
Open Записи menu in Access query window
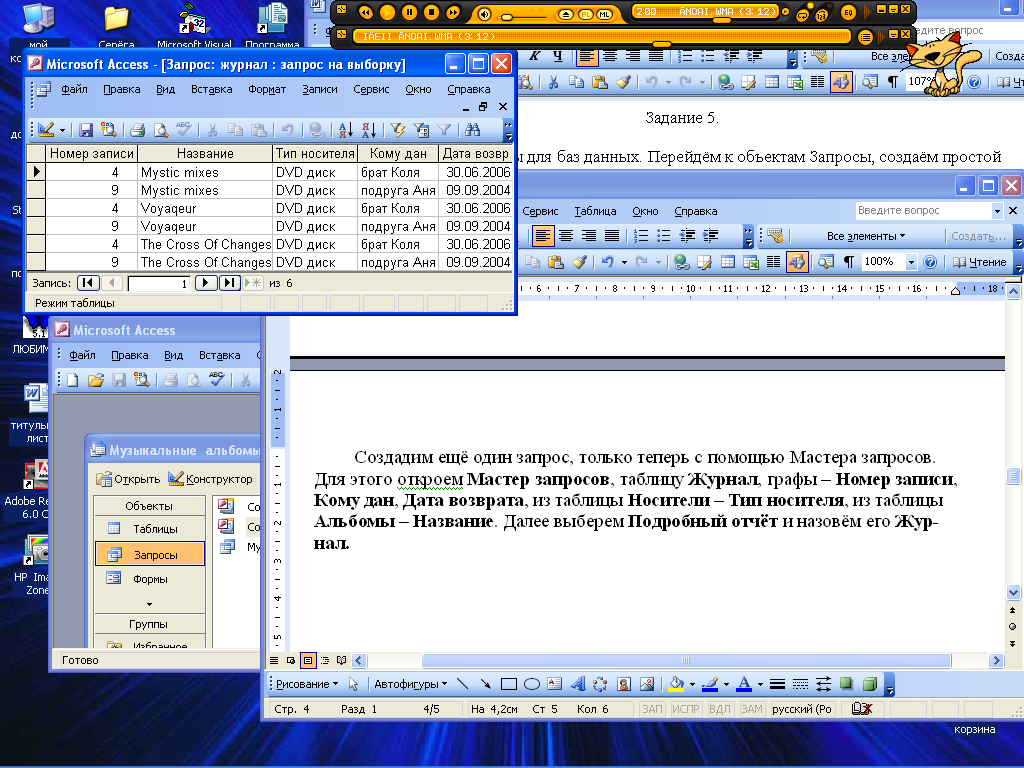pyautogui.click(x=319, y=89)
